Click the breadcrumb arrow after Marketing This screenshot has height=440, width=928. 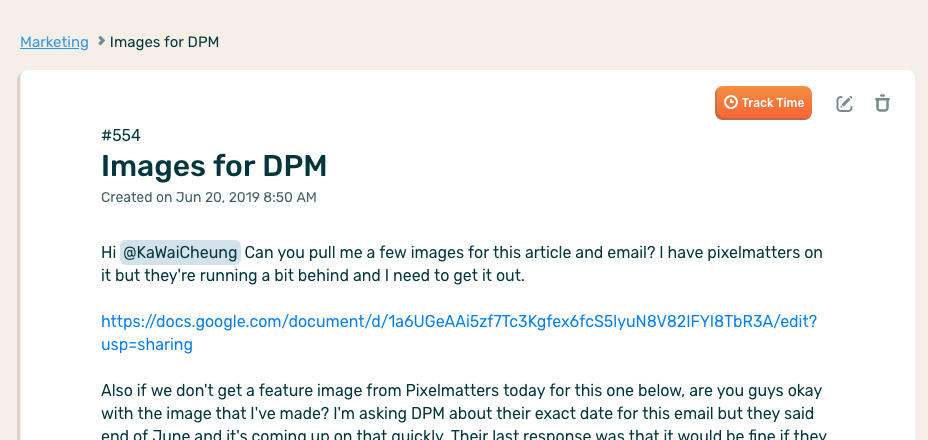coord(101,42)
